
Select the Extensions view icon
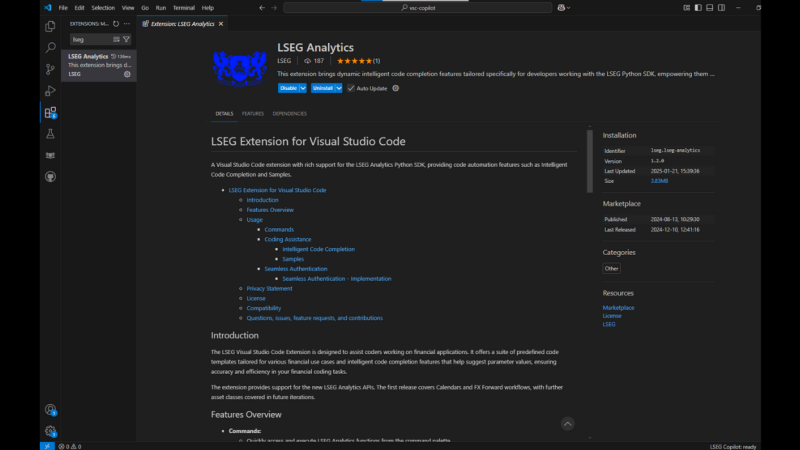(x=50, y=112)
